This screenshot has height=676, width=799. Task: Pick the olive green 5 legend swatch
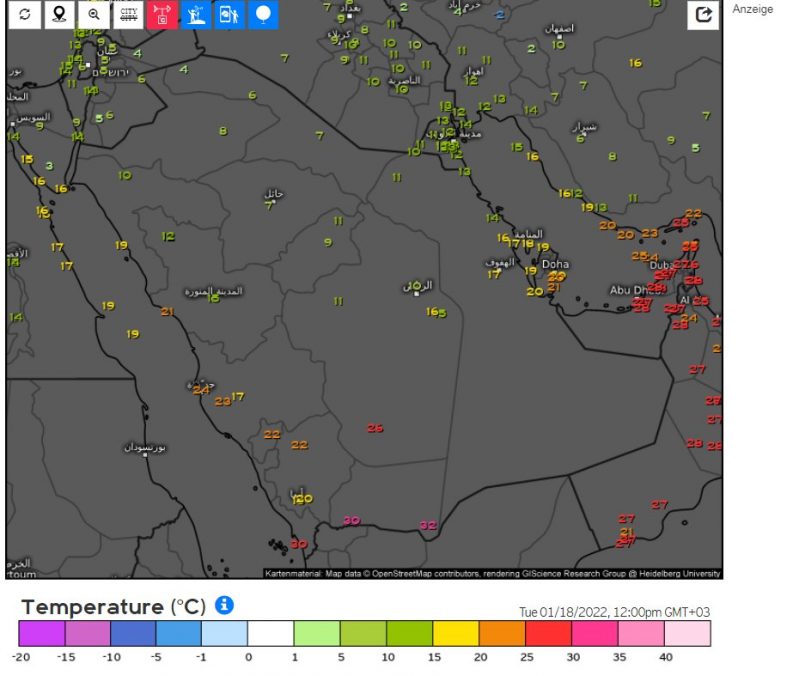click(363, 633)
